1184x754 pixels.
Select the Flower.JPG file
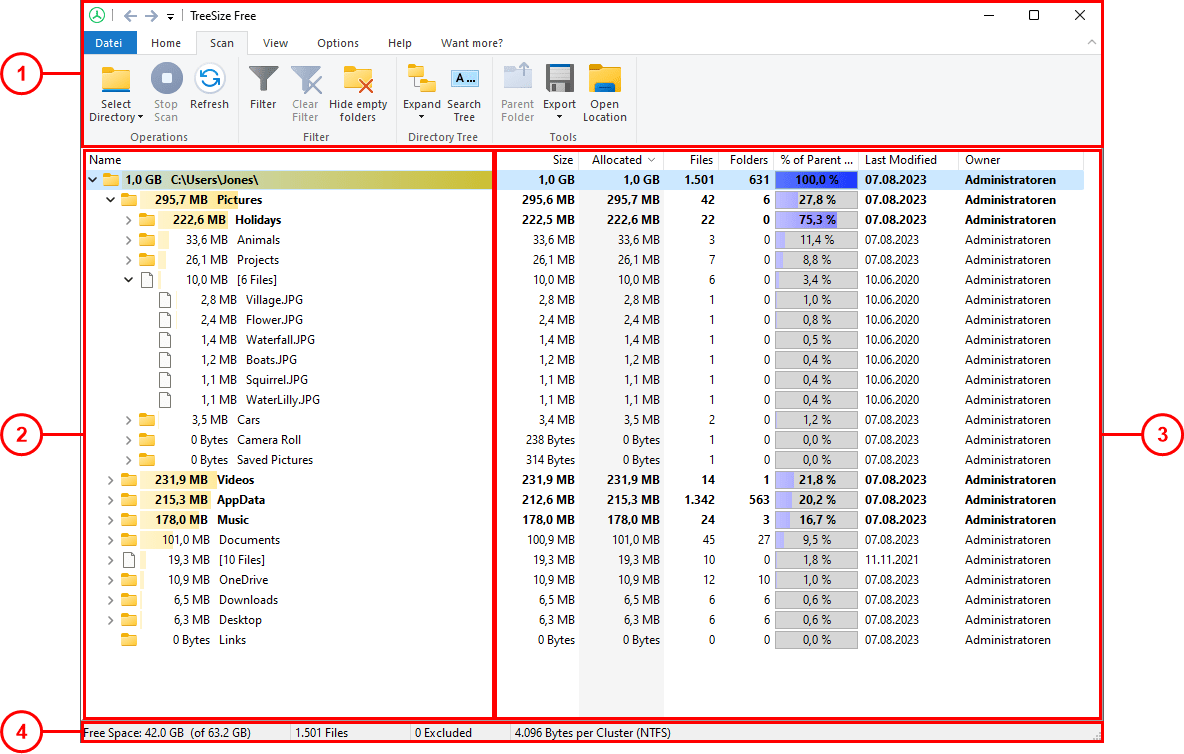(274, 320)
